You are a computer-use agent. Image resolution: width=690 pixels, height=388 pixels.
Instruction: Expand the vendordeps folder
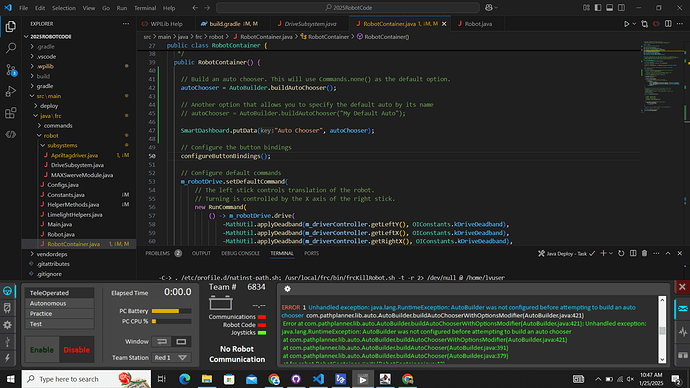[52, 254]
